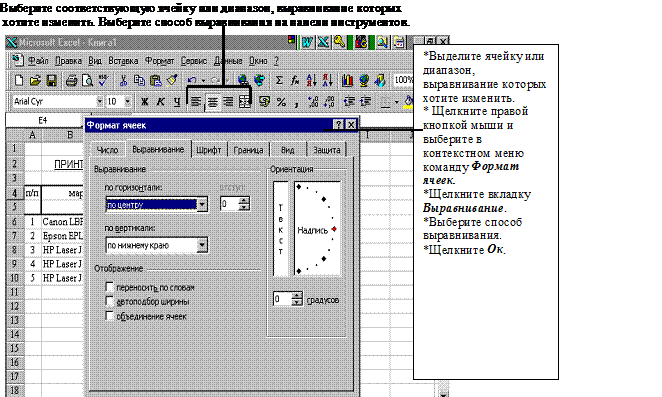This screenshot has width=662, height=397.
Task: Expand the по горизонтали dropdown
Action: [202, 205]
